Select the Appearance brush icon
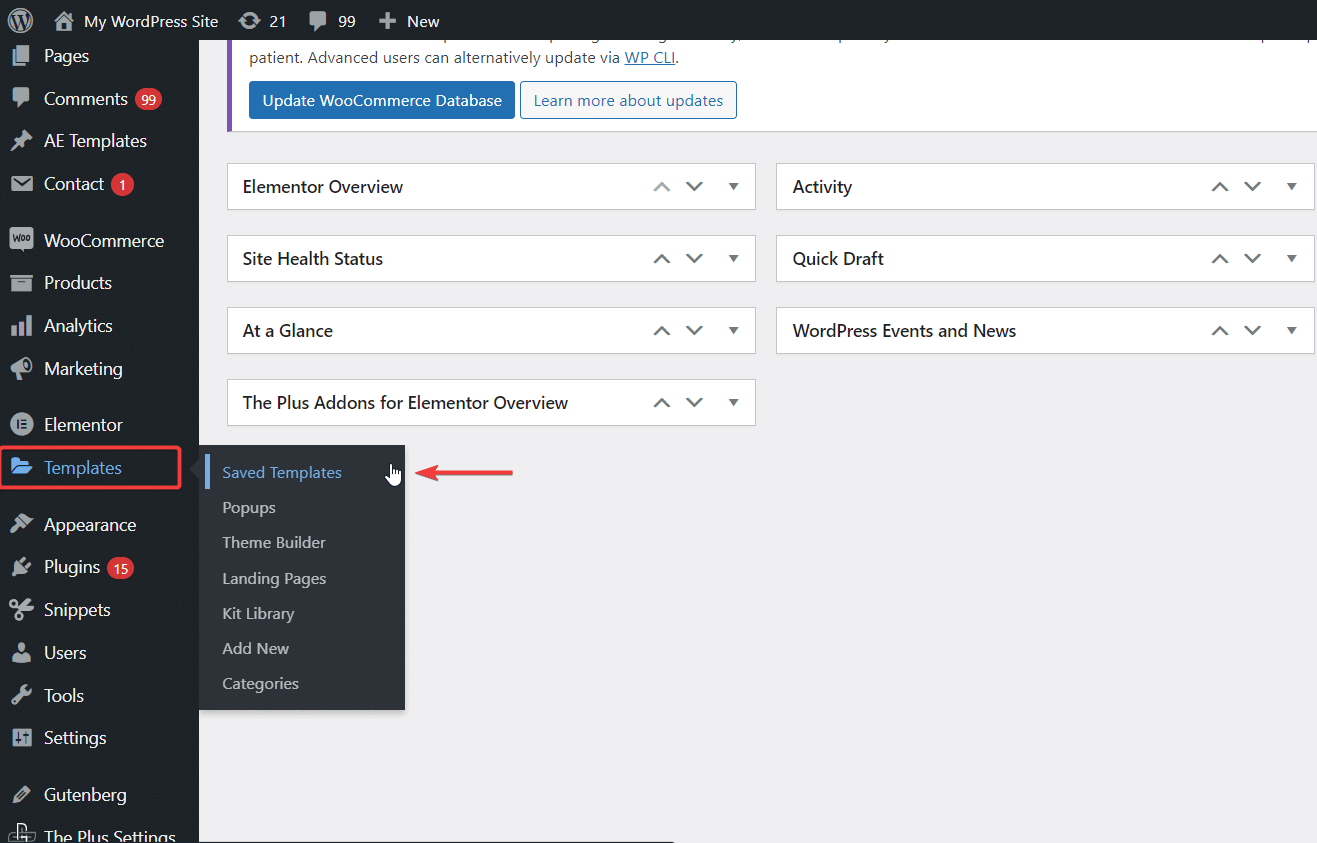Image resolution: width=1317 pixels, height=843 pixels. coord(22,524)
